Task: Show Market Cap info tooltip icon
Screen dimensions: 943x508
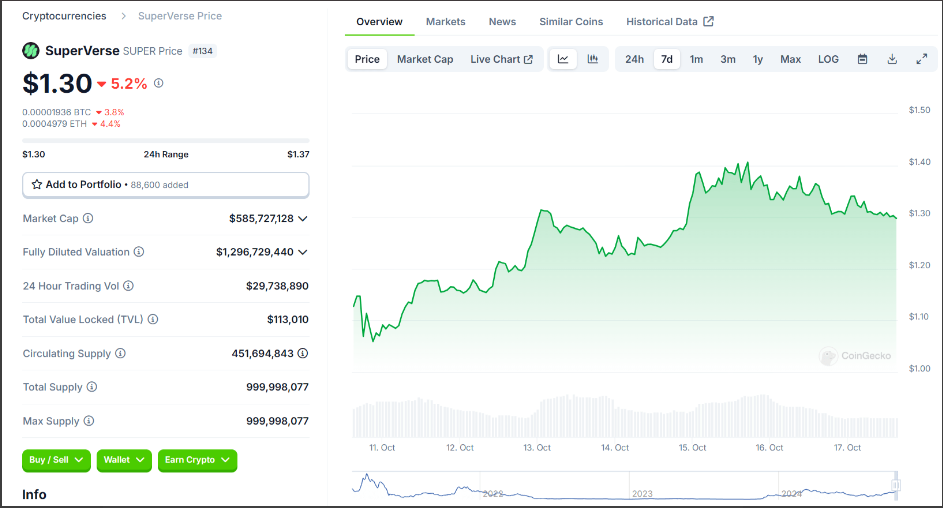Action: pyautogui.click(x=88, y=218)
